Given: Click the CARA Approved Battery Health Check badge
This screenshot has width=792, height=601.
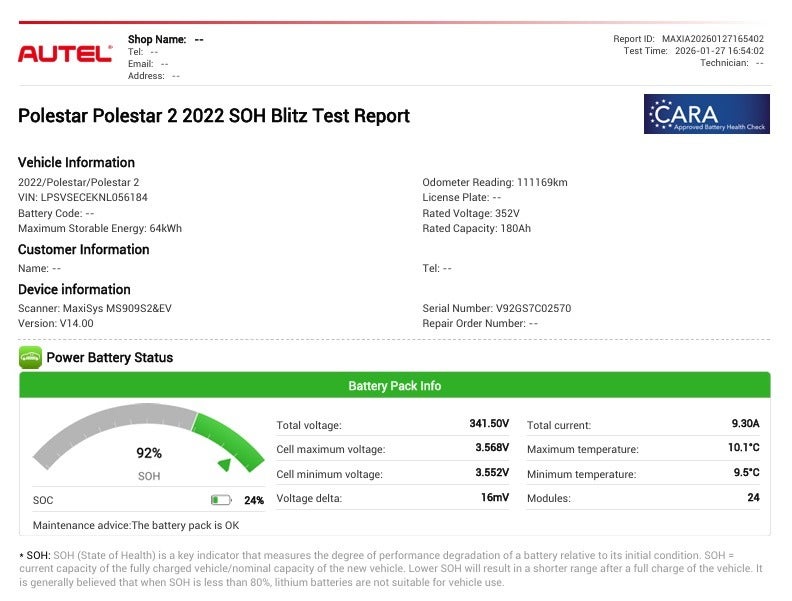Looking at the screenshot, I should pos(706,114).
